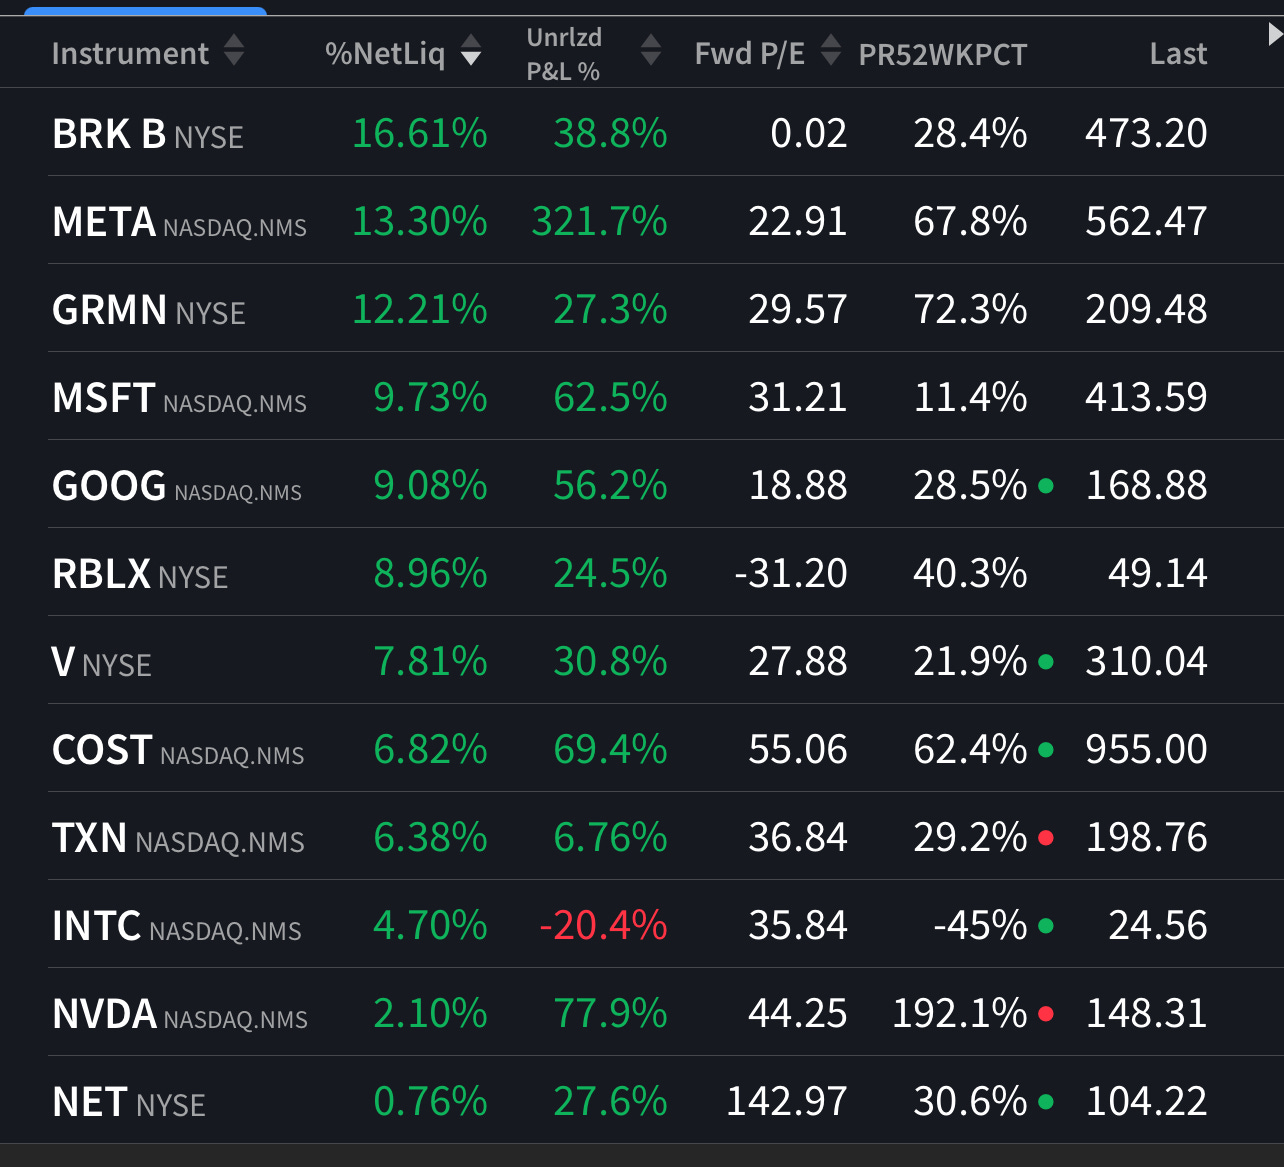This screenshot has height=1167, width=1284.
Task: Click META last price 562.47
Action: [x=1147, y=221]
